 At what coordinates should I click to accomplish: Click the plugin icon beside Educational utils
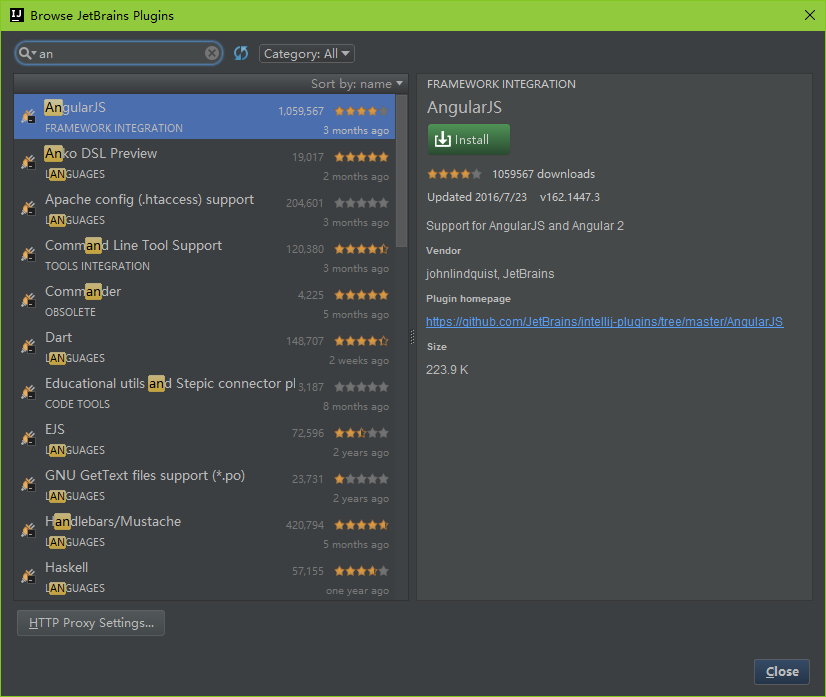pyautogui.click(x=28, y=392)
